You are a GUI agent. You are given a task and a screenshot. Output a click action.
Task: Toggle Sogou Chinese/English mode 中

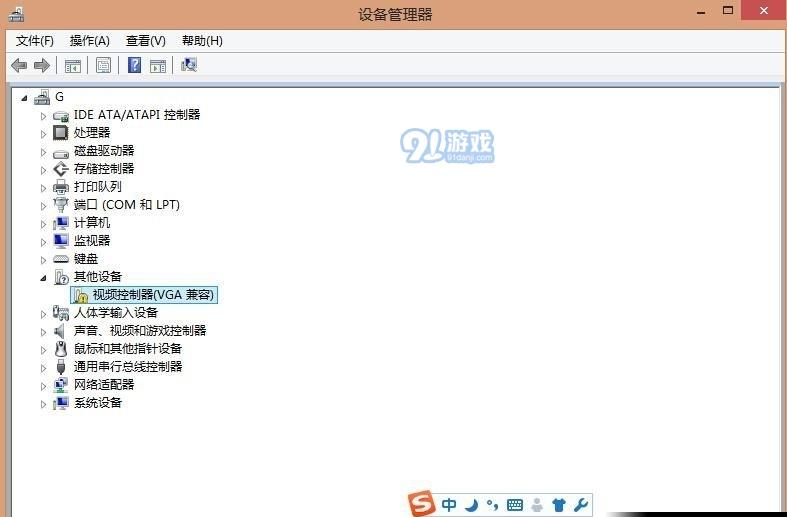(449, 504)
